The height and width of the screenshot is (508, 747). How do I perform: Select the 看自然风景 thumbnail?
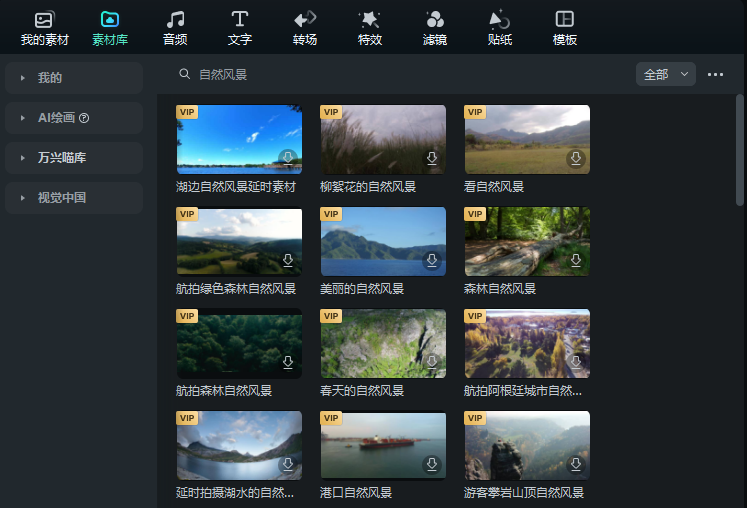[x=527, y=140]
